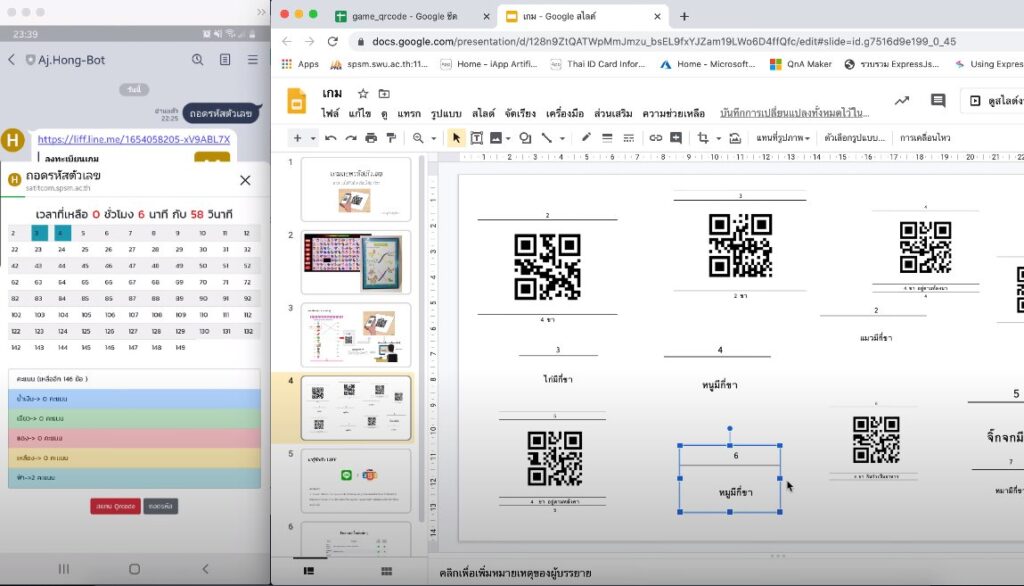Print the presentation with the printer icon
This screenshot has width=1024, height=586.
[x=371, y=138]
